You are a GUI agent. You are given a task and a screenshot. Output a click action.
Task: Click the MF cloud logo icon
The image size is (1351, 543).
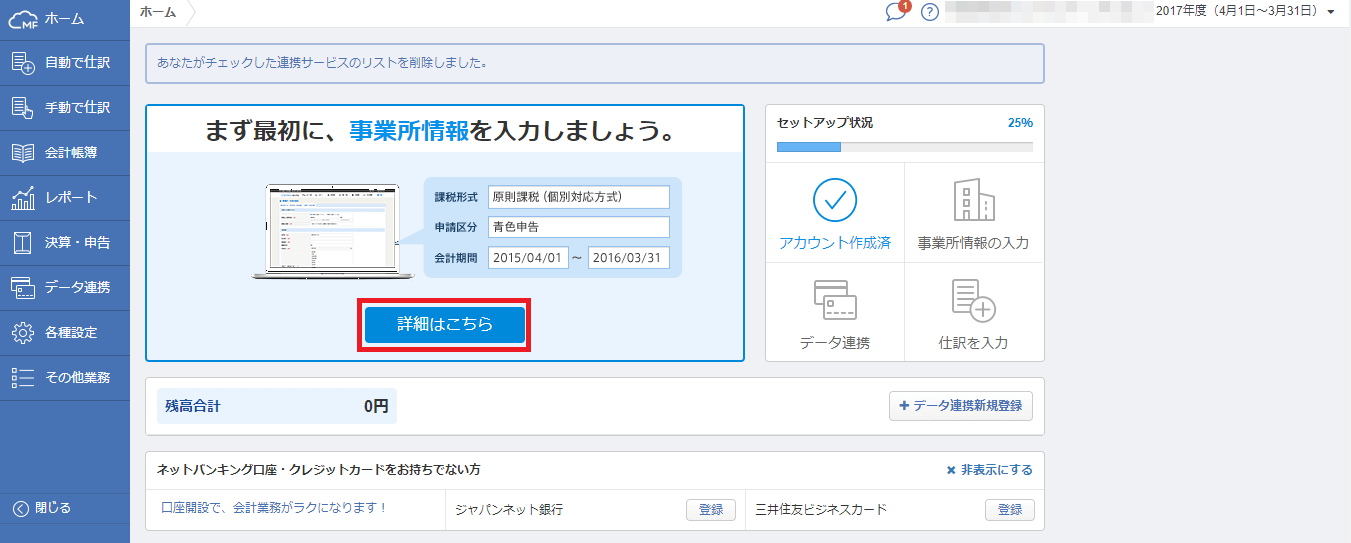click(22, 19)
